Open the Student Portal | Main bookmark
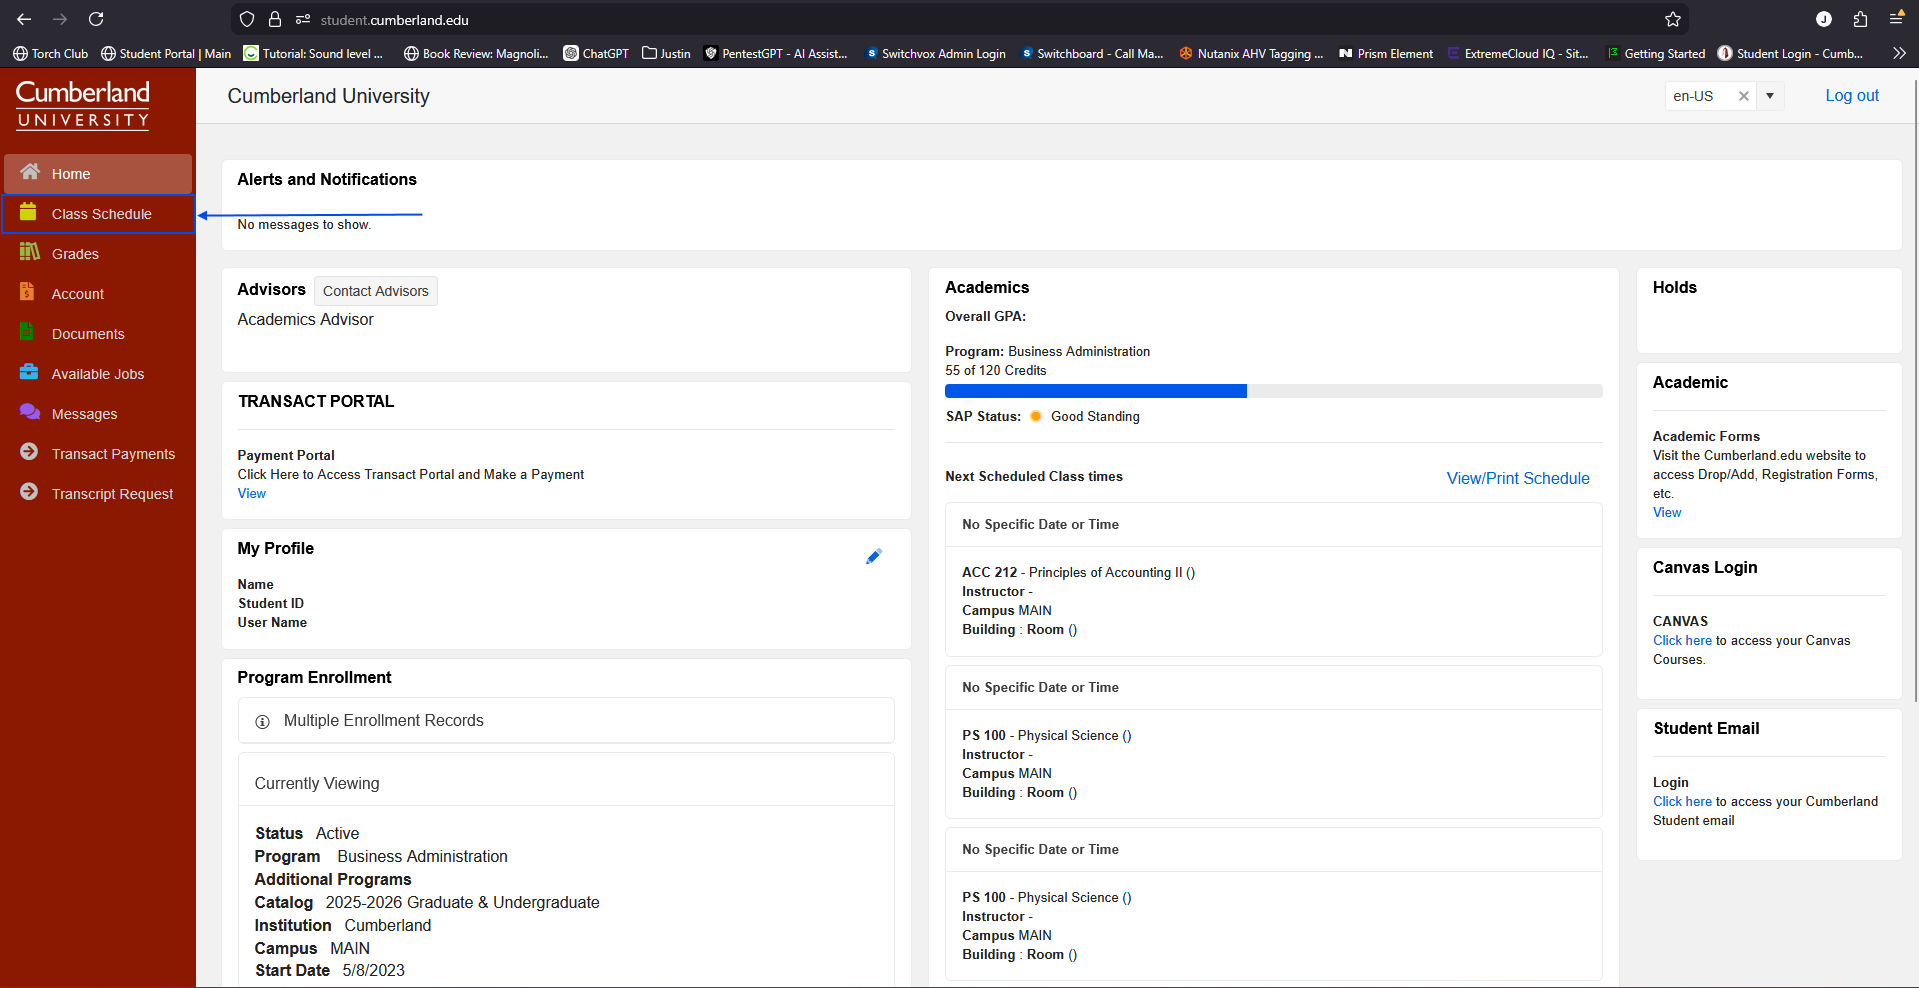Image resolution: width=1919 pixels, height=988 pixels. pos(166,54)
